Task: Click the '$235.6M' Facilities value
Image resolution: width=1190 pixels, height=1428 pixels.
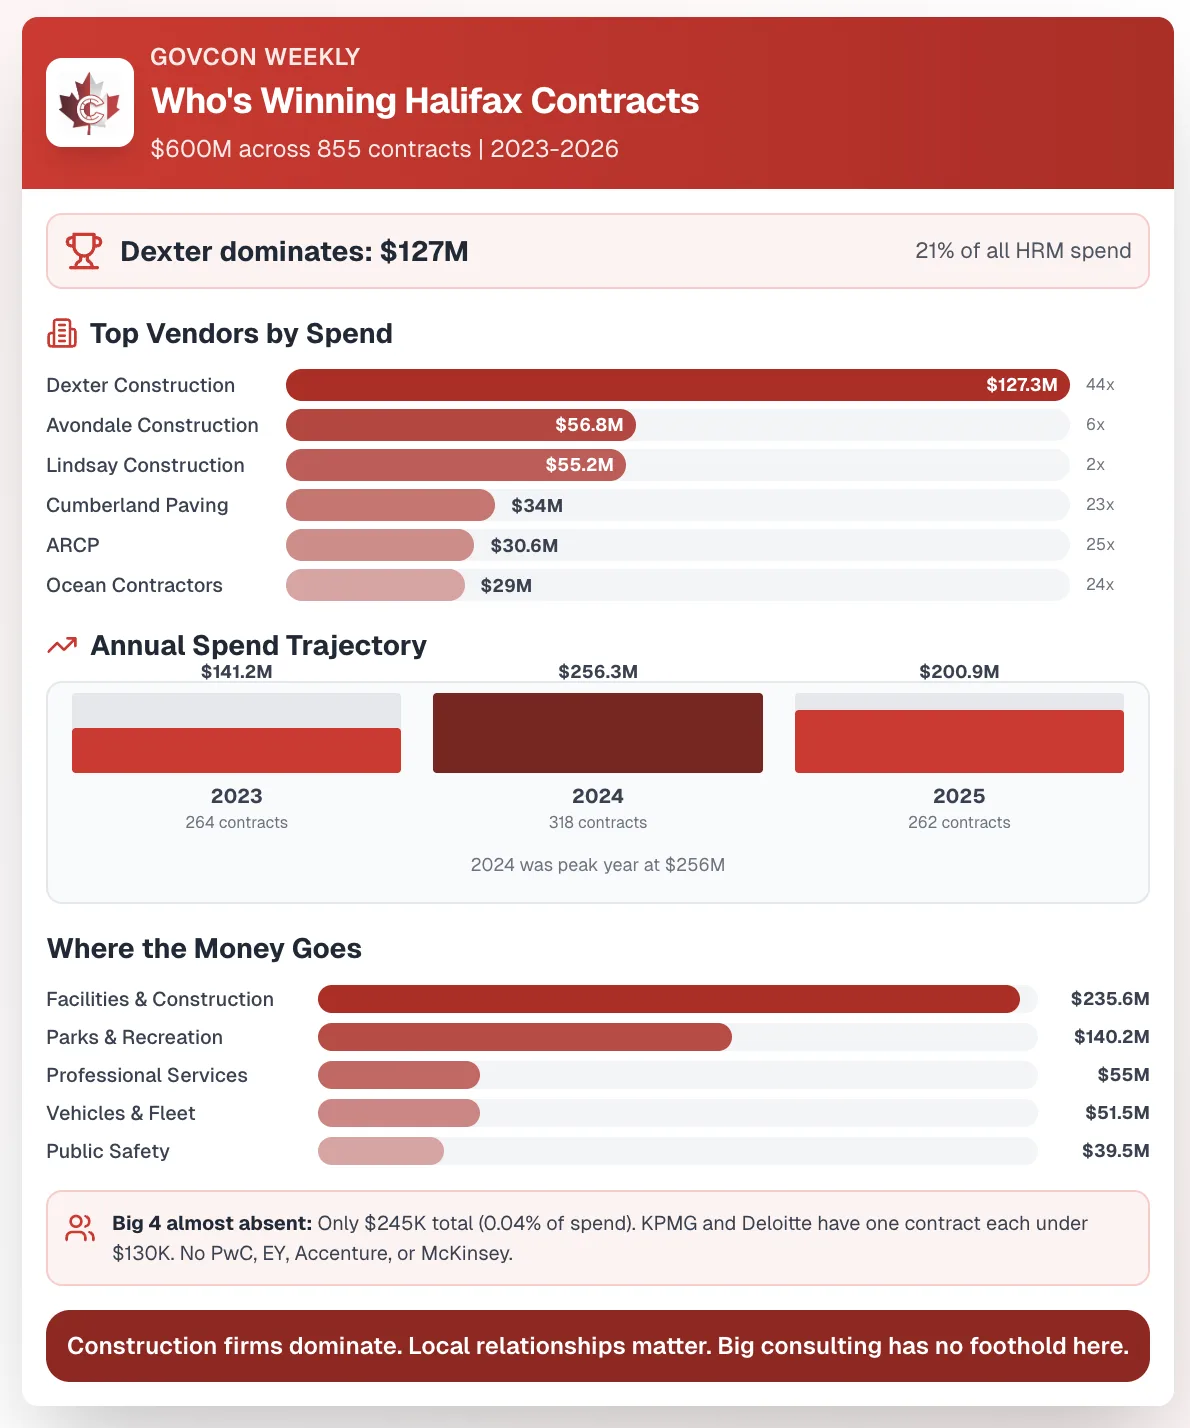Action: tap(1110, 999)
